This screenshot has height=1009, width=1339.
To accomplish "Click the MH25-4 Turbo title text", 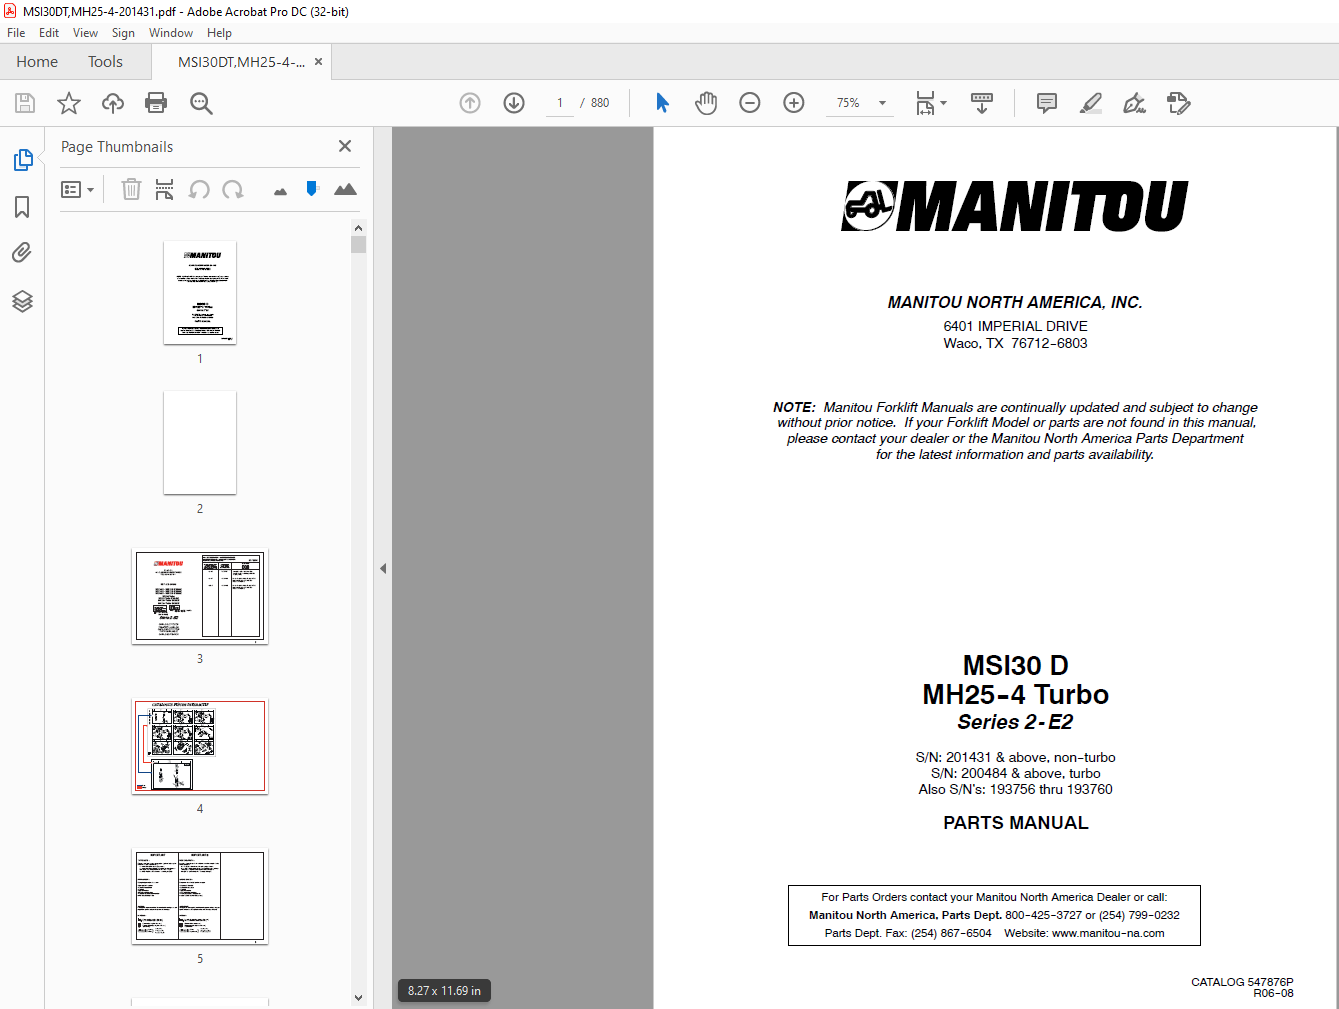I will 1015,694.
